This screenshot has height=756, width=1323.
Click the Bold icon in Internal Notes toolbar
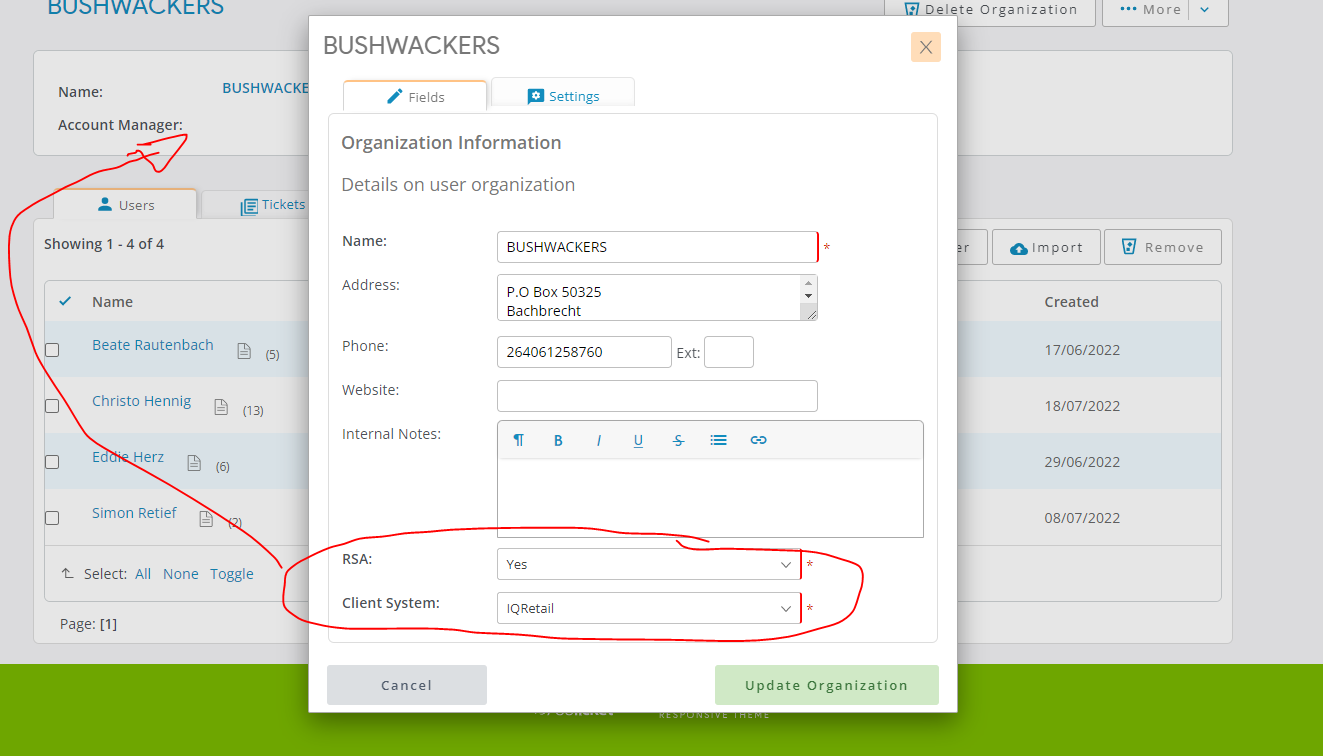(558, 440)
